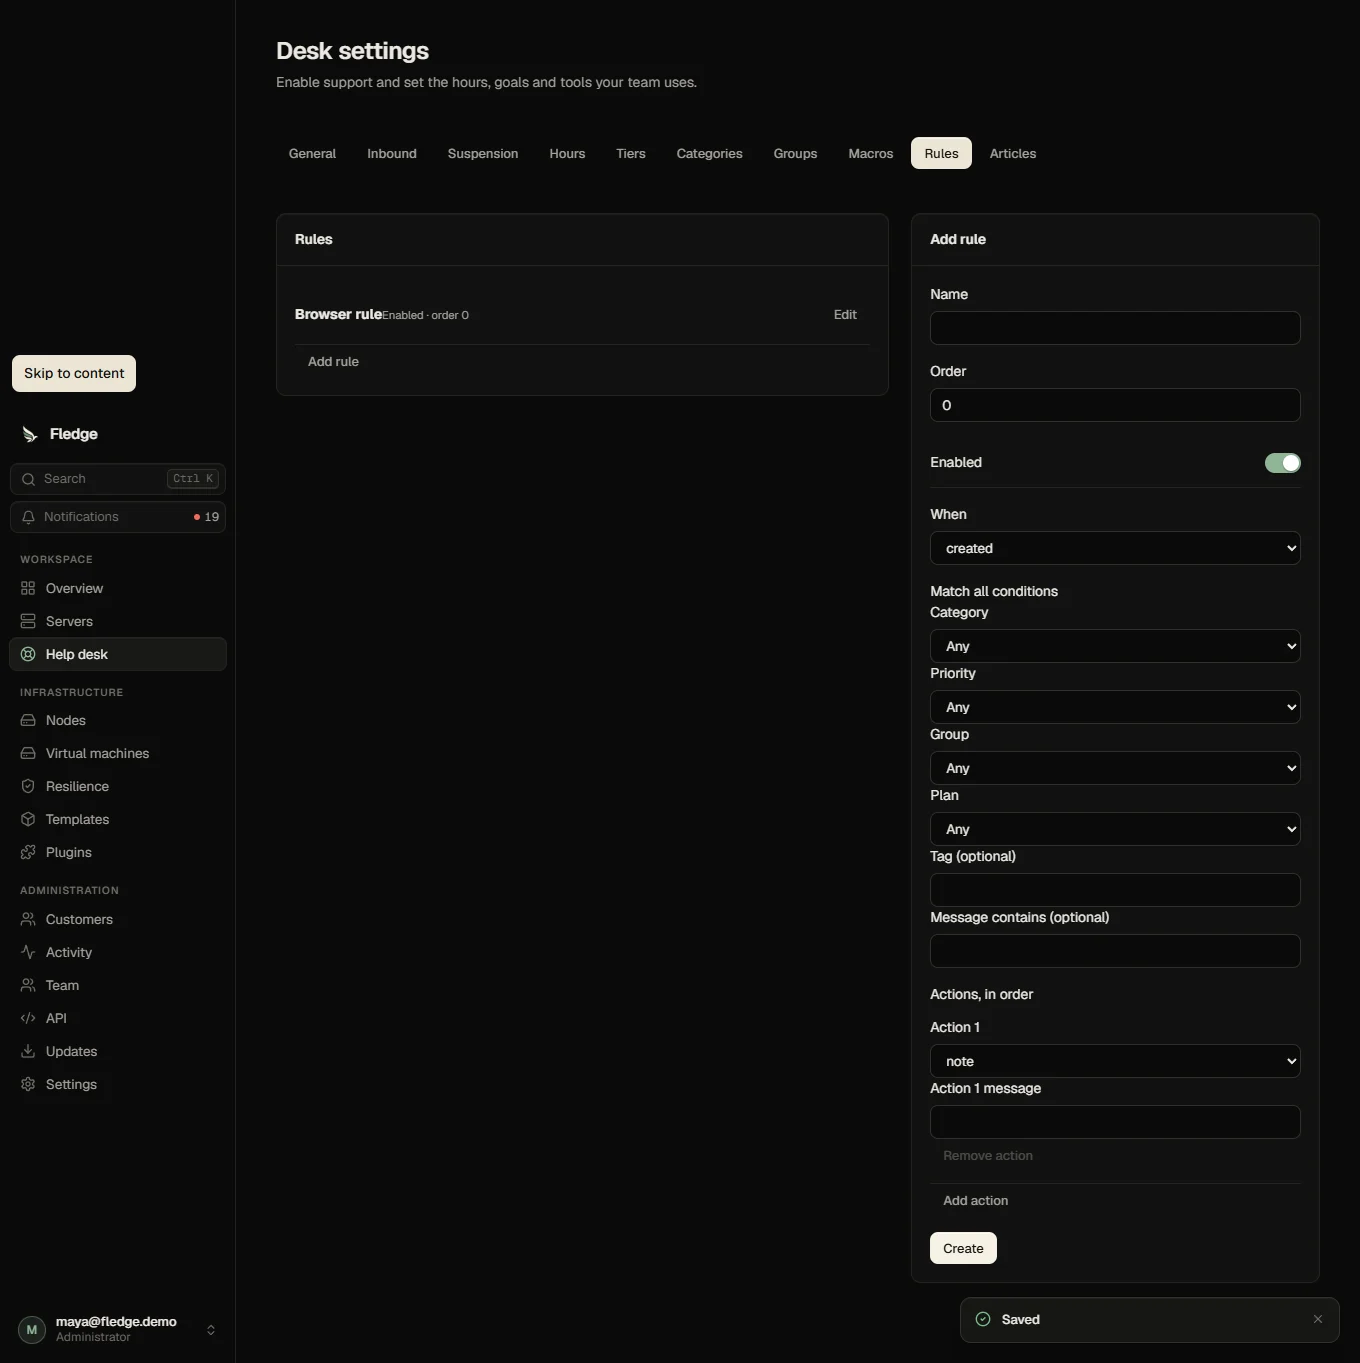This screenshot has width=1360, height=1363.
Task: Click the Activity pulse icon
Action: tap(28, 952)
